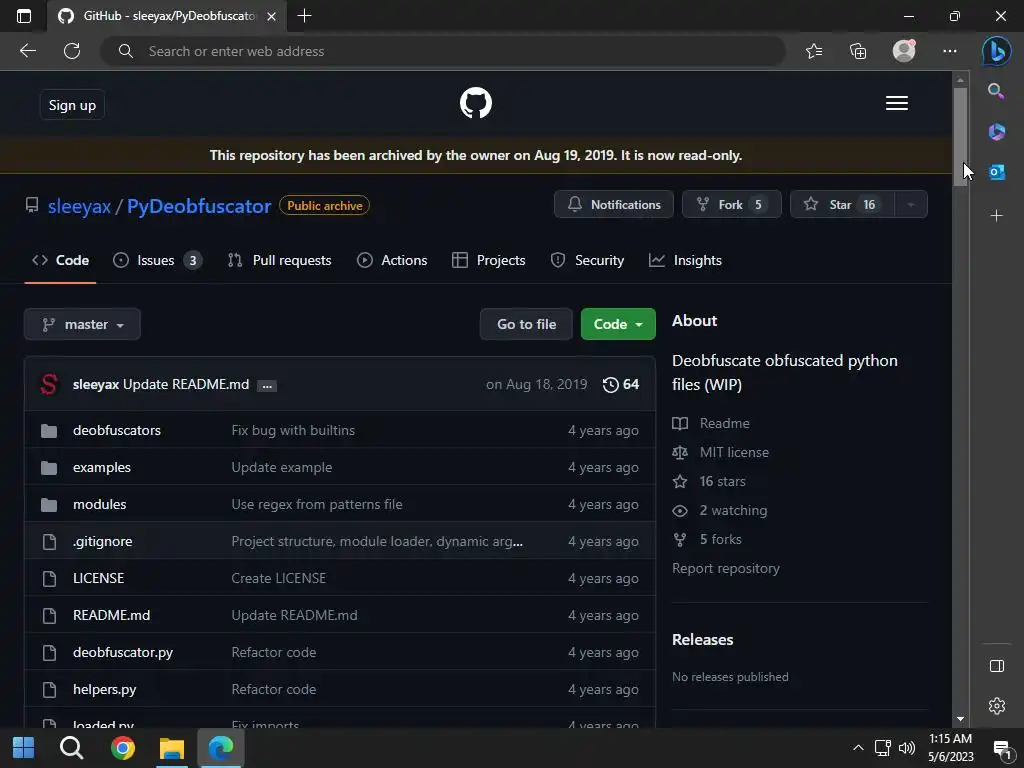
Task: Expand the commit message ellipsis
Action: tap(266, 386)
